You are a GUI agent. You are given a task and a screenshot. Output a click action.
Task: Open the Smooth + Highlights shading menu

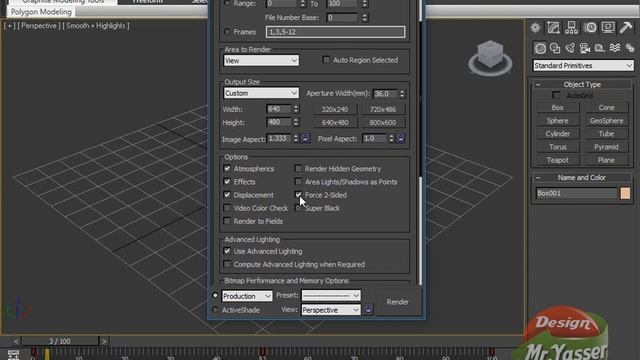click(x=96, y=26)
